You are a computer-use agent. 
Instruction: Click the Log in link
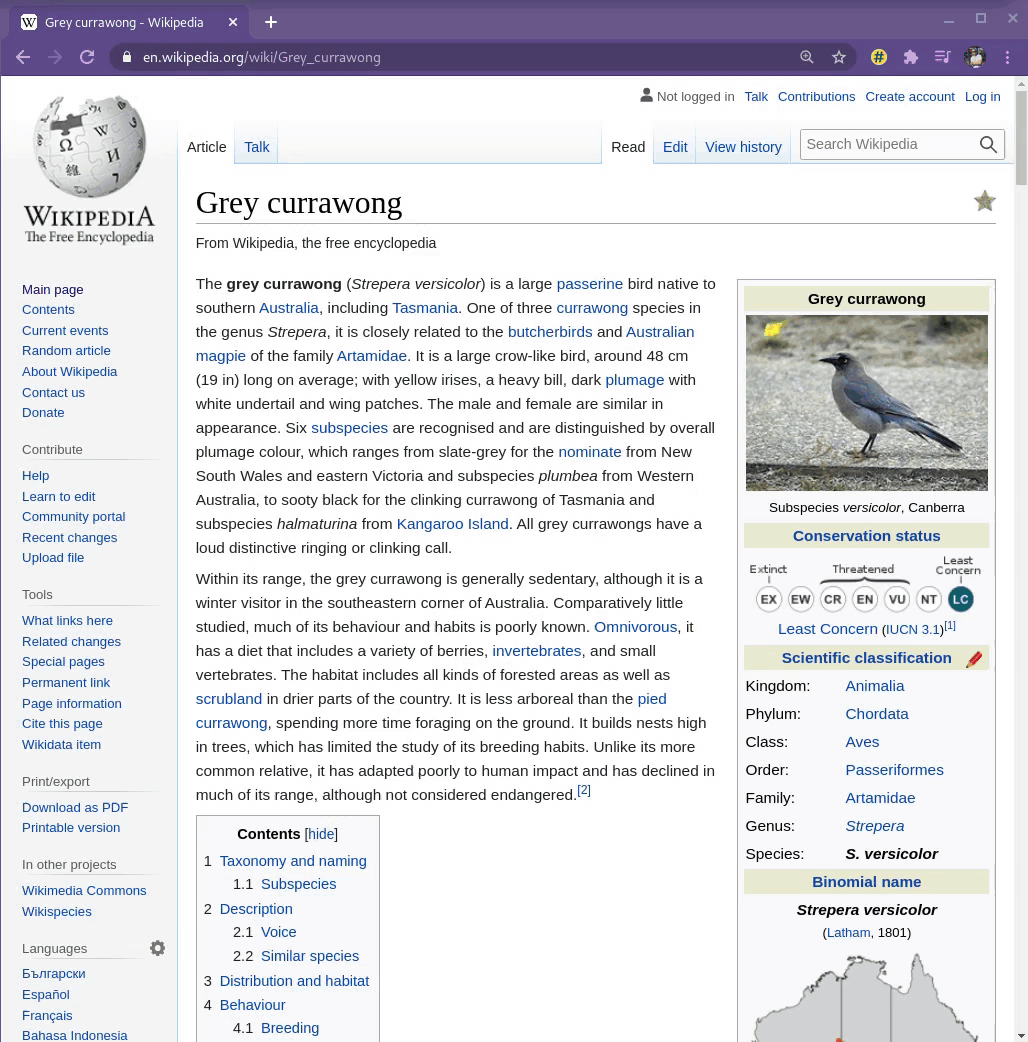982,96
